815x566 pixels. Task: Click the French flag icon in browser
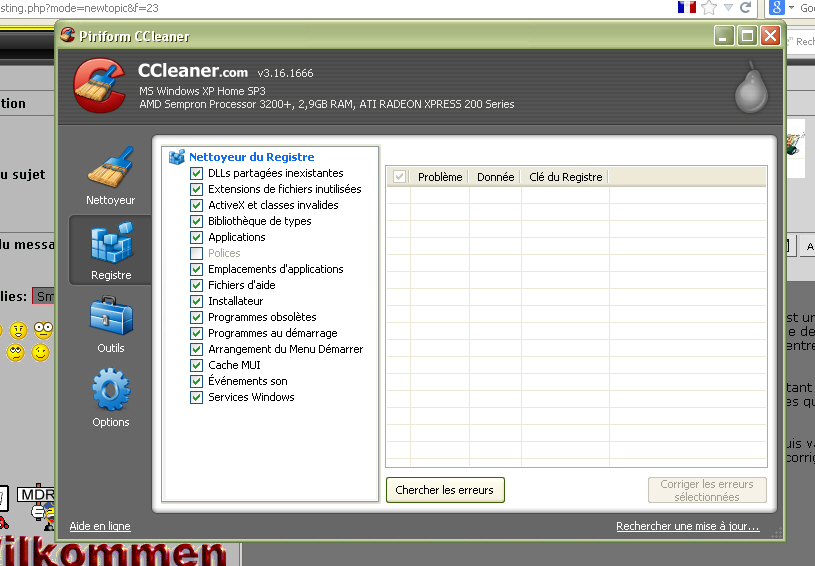point(687,7)
